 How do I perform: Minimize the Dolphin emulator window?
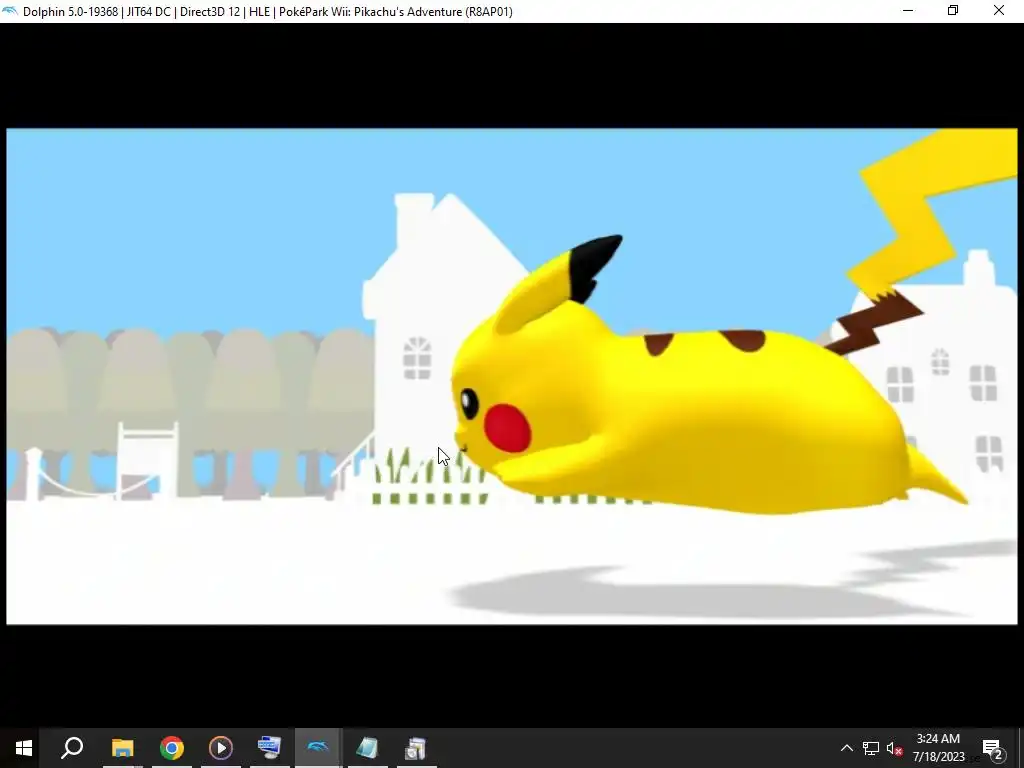(908, 11)
